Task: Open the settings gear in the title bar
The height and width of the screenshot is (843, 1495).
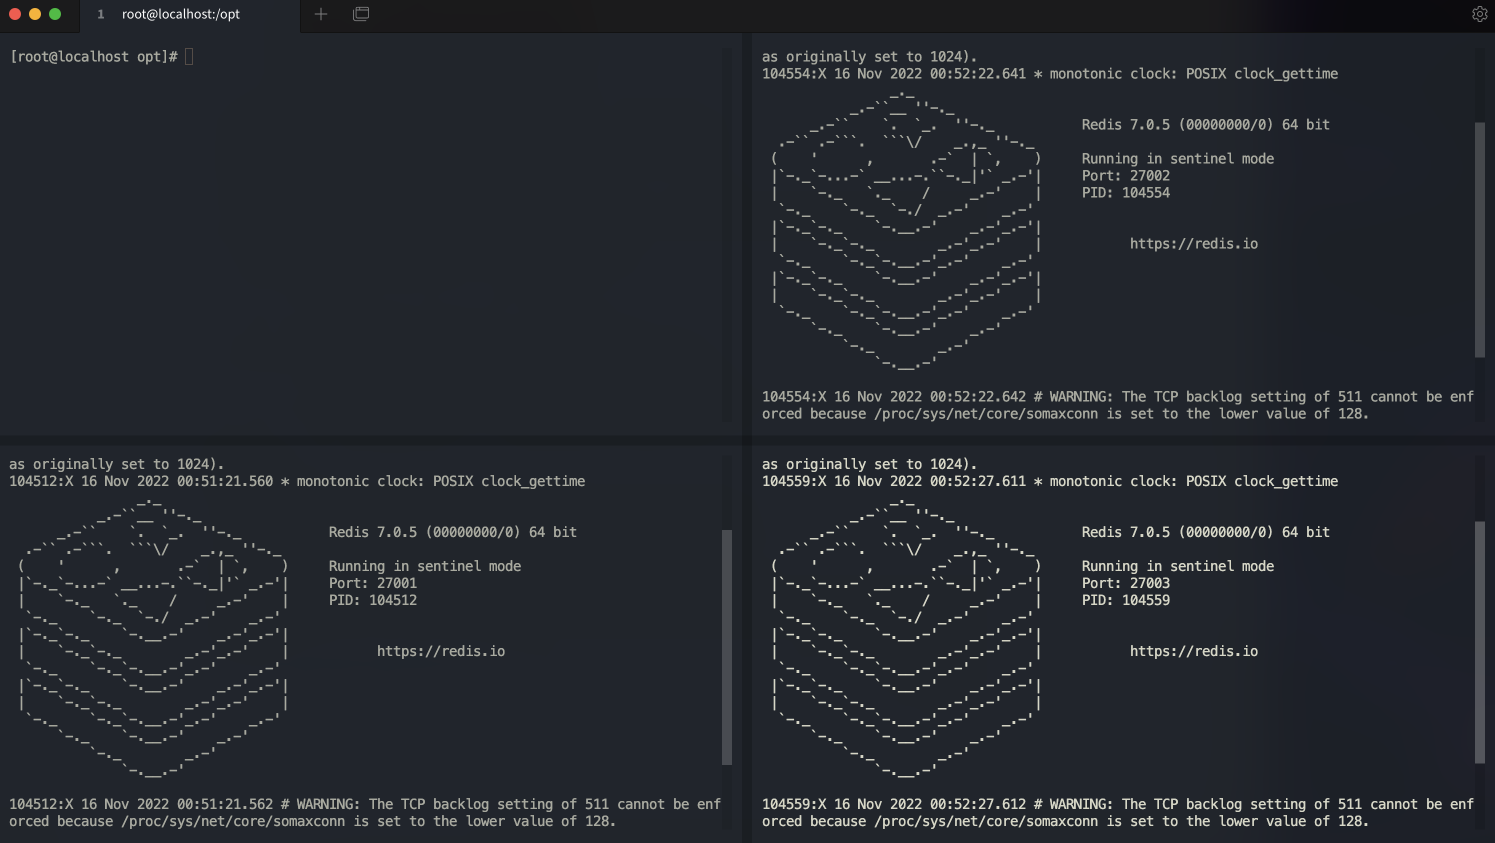Action: (x=1479, y=14)
